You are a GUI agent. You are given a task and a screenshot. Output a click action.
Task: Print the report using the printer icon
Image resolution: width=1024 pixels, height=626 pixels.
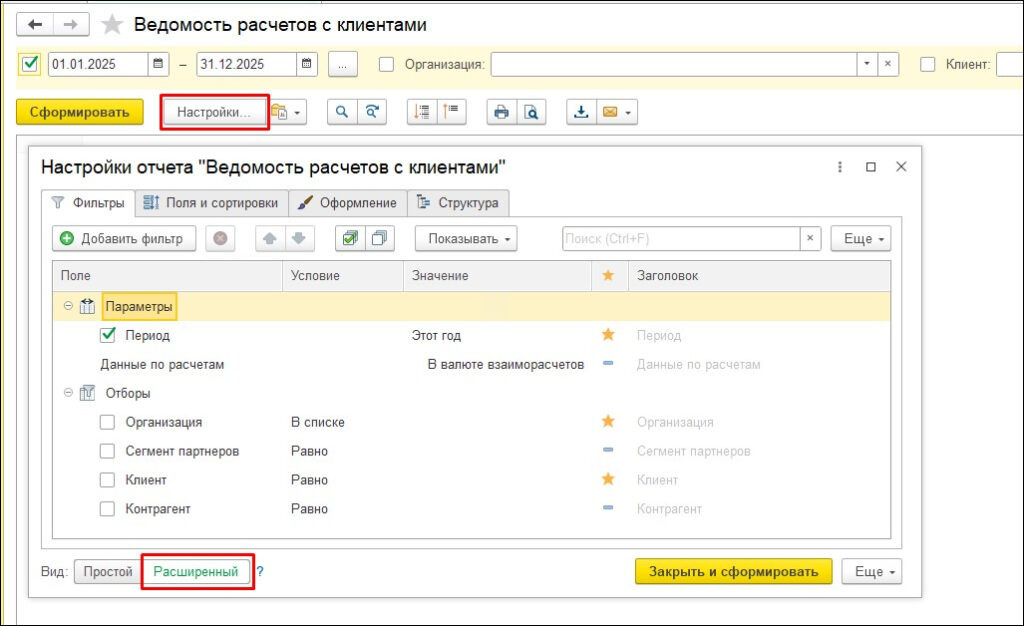501,112
